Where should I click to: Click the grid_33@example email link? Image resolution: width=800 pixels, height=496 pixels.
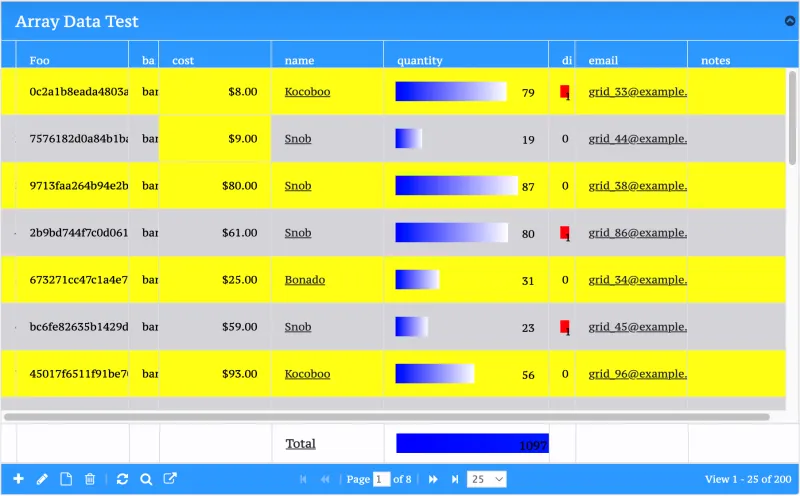click(637, 92)
